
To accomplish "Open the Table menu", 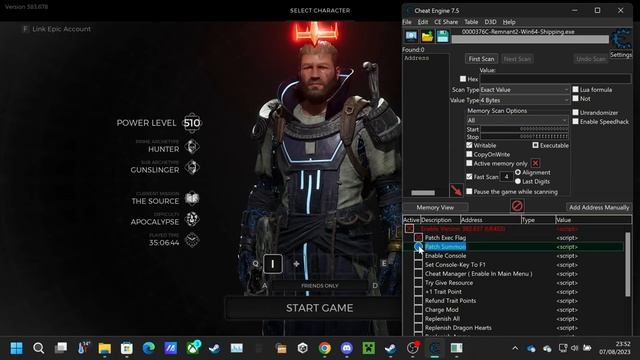I will (x=471, y=22).
